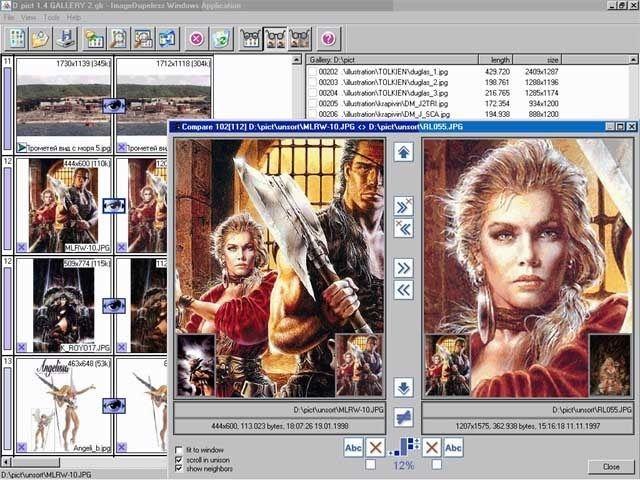Enable the fit to window checkbox
The width and height of the screenshot is (640, 480).
pos(179,449)
